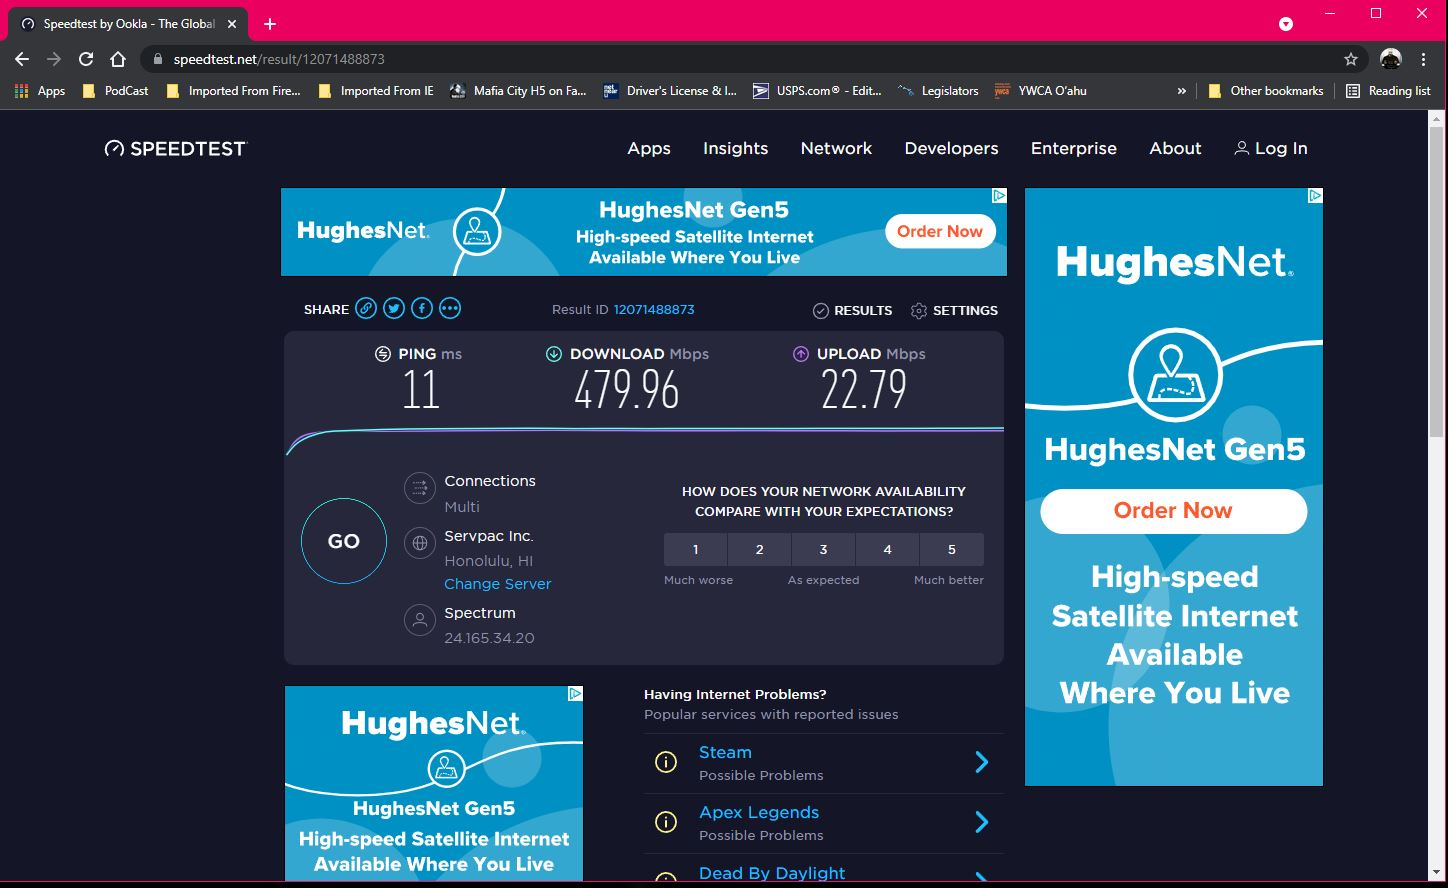Rate network availability as 2
This screenshot has height=888, width=1448.
coord(760,550)
